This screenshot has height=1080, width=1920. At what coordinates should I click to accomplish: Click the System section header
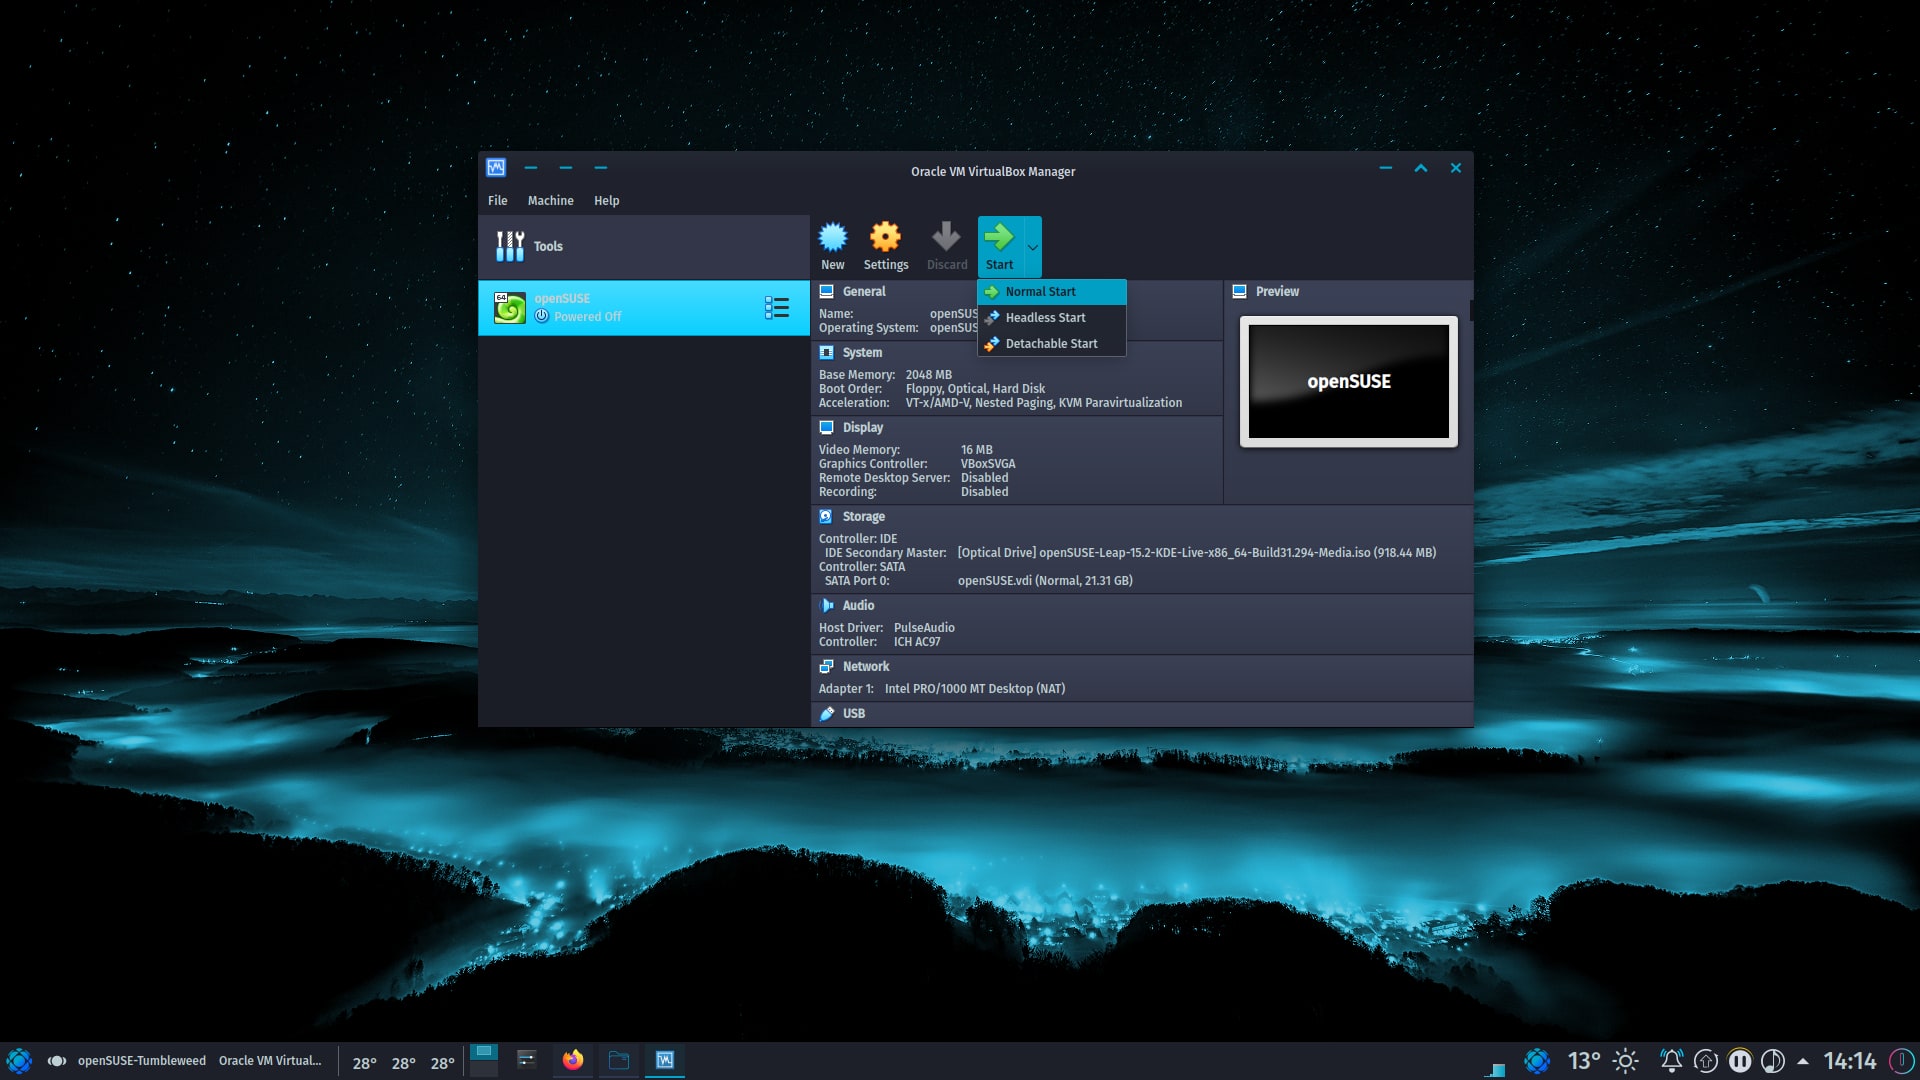tap(862, 353)
